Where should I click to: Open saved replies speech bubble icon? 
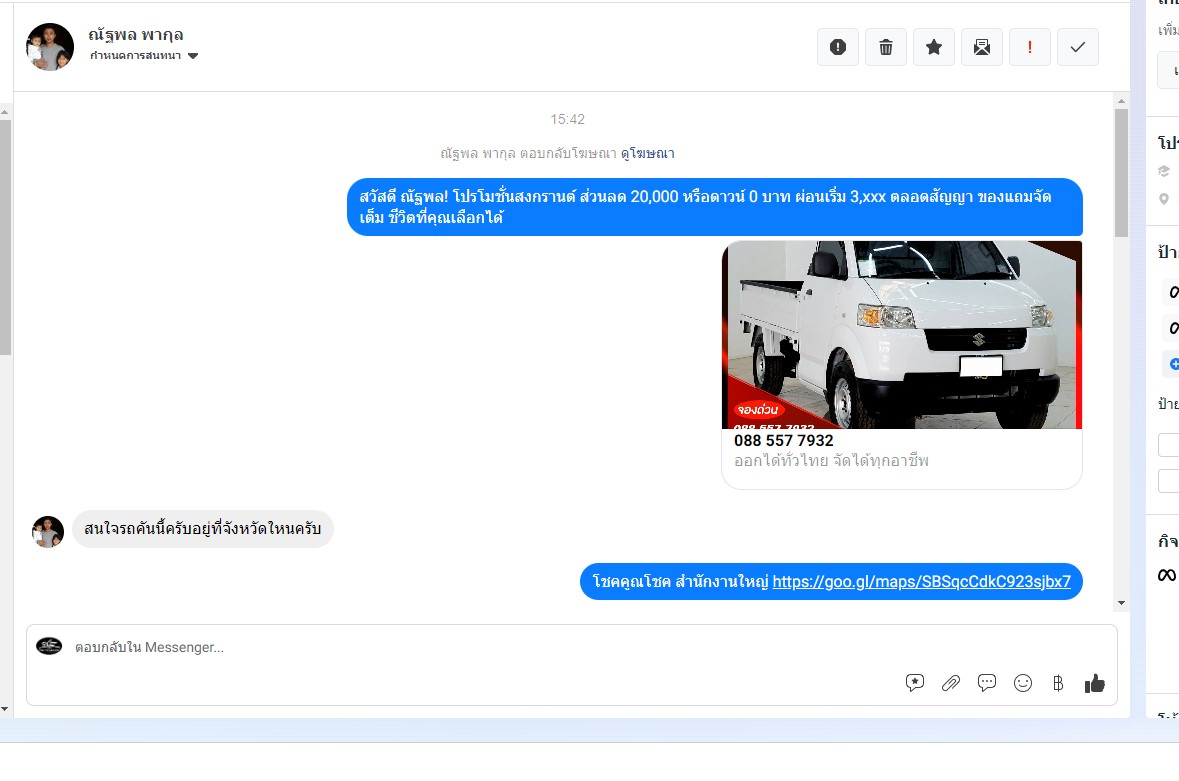[x=915, y=683]
